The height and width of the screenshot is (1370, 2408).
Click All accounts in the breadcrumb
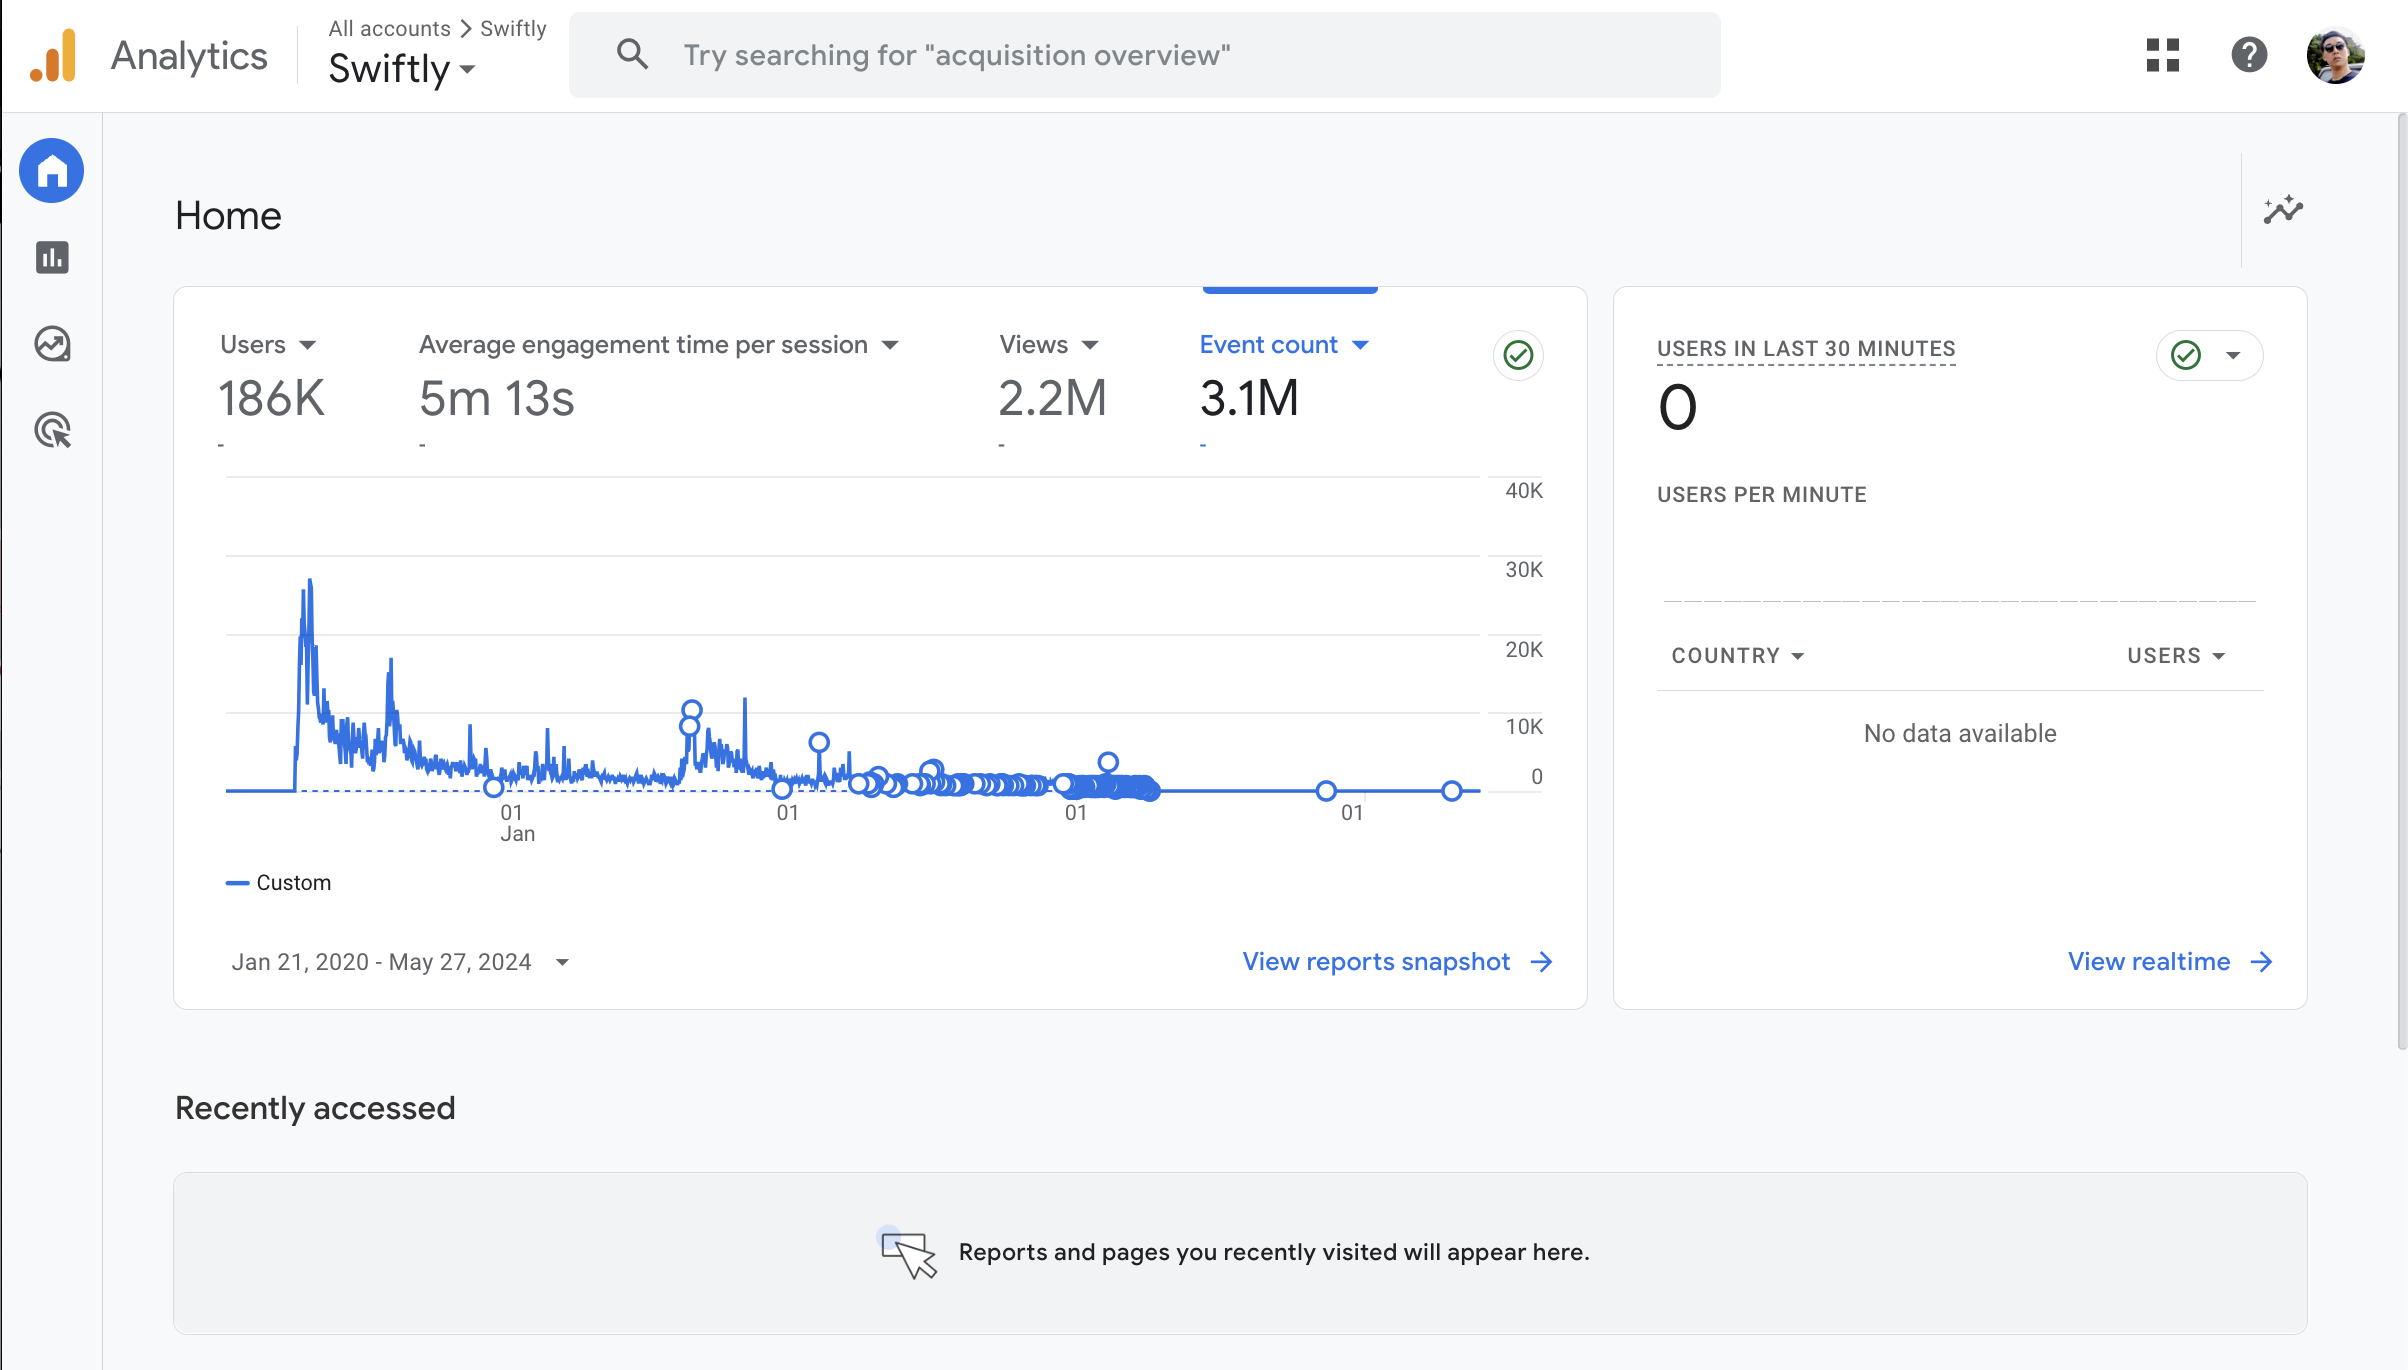pos(390,28)
